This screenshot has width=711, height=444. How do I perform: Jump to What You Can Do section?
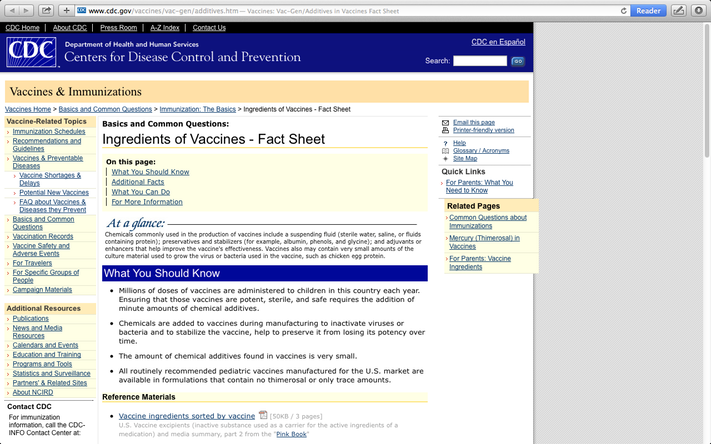141,192
